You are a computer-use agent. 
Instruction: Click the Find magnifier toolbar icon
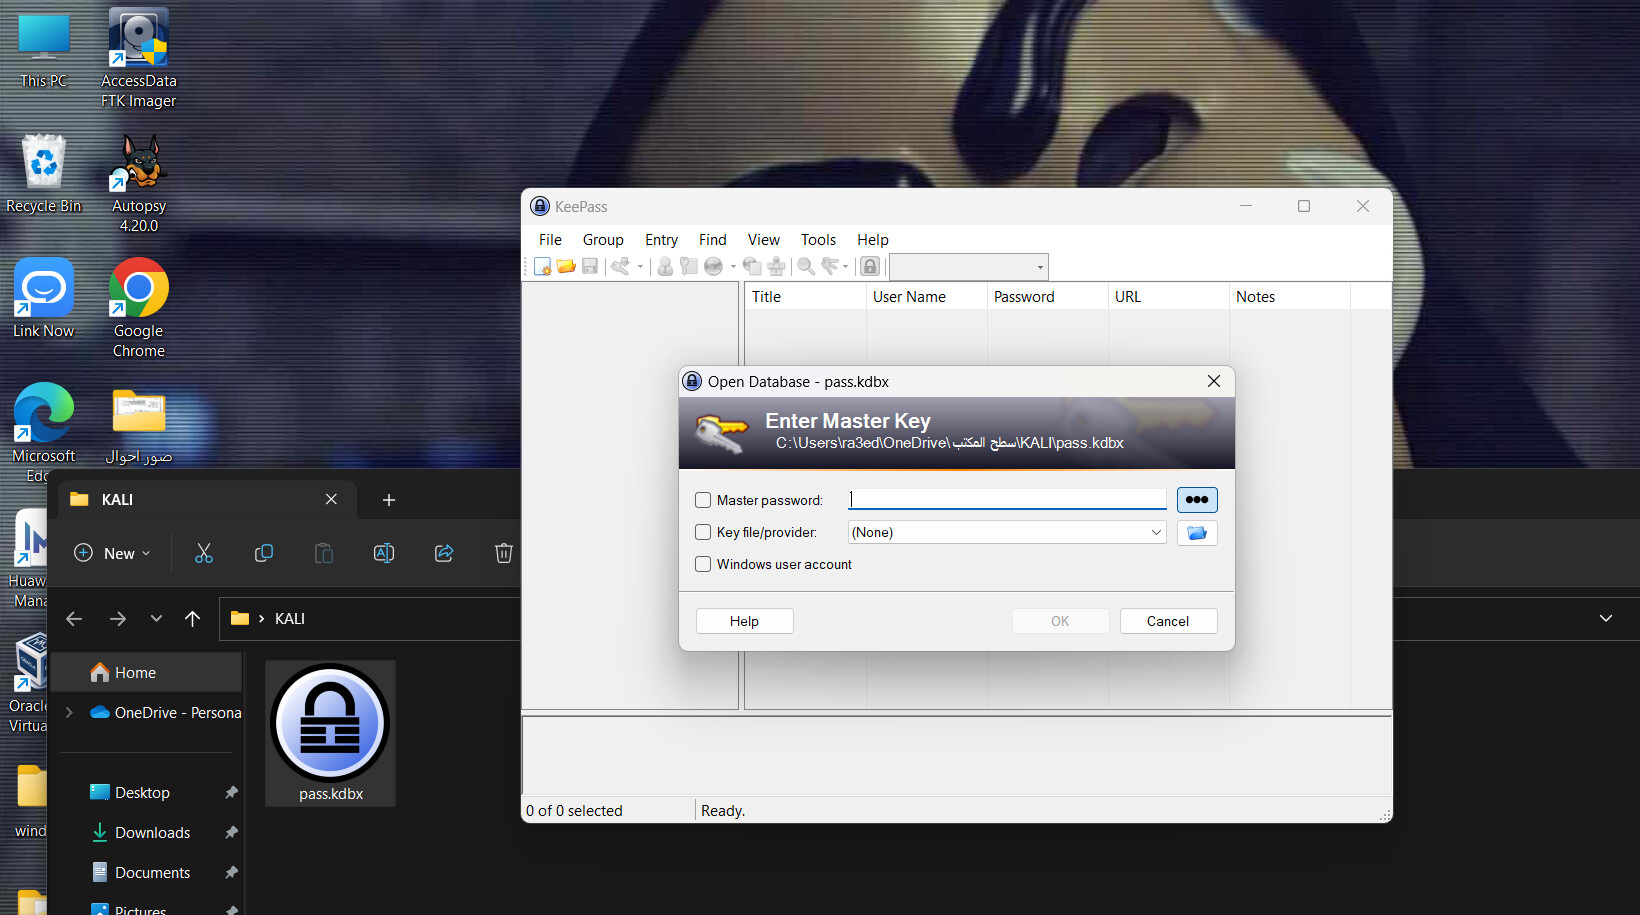pyautogui.click(x=806, y=266)
